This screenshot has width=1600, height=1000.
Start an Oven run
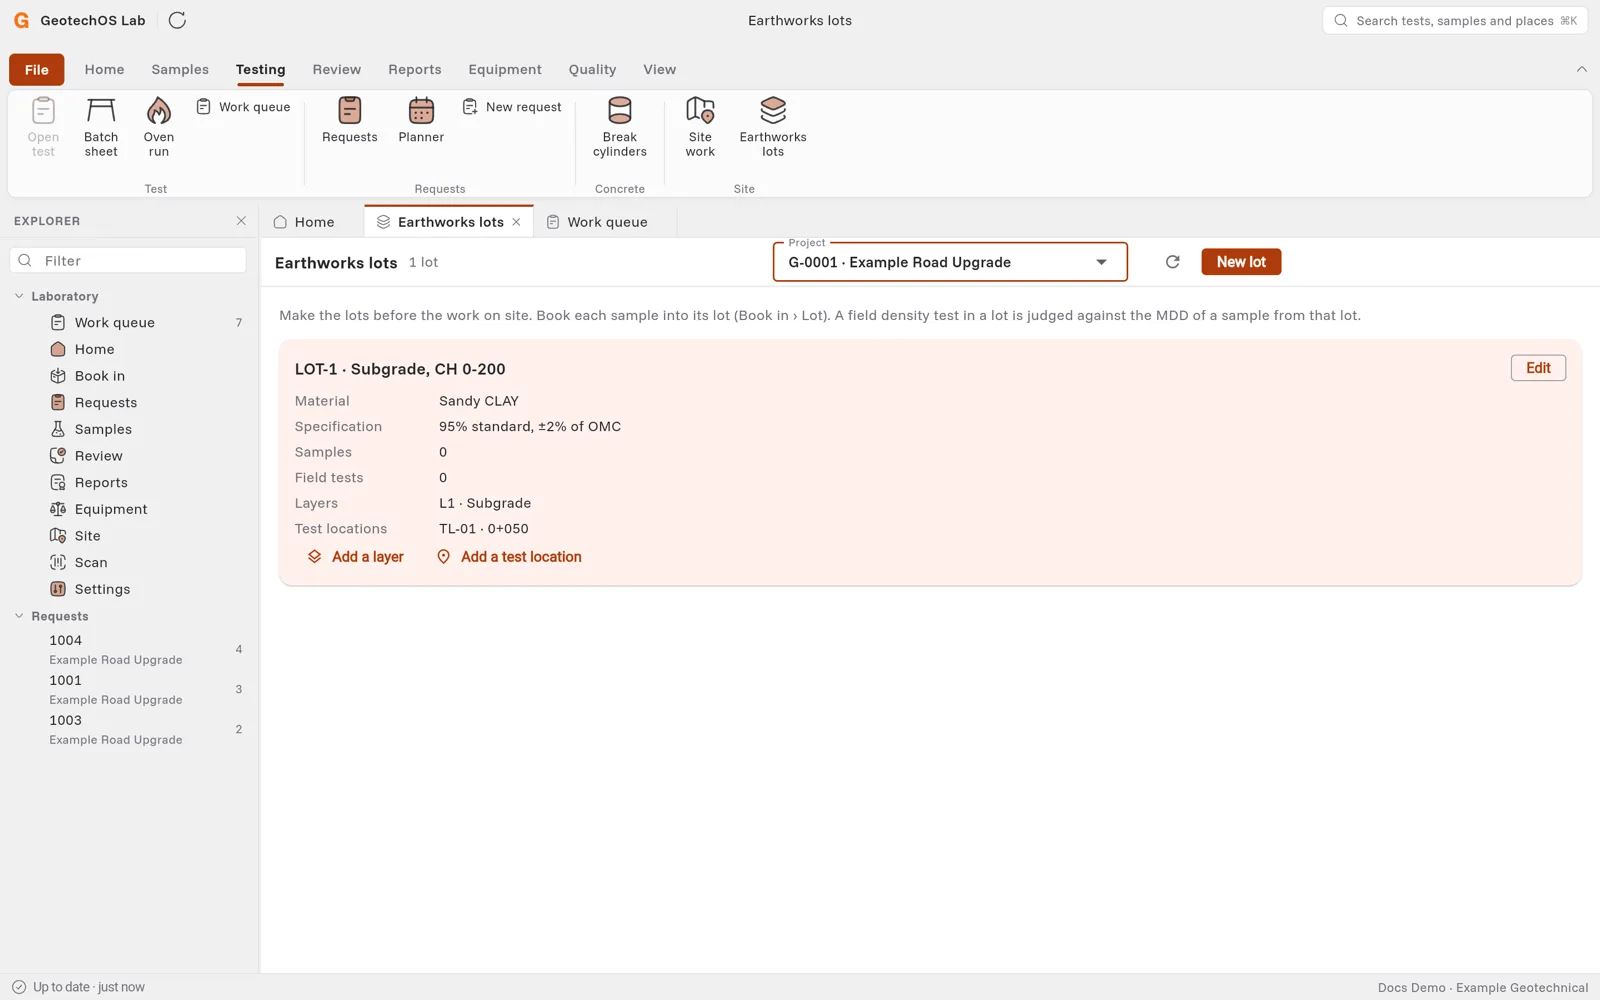[x=158, y=127]
